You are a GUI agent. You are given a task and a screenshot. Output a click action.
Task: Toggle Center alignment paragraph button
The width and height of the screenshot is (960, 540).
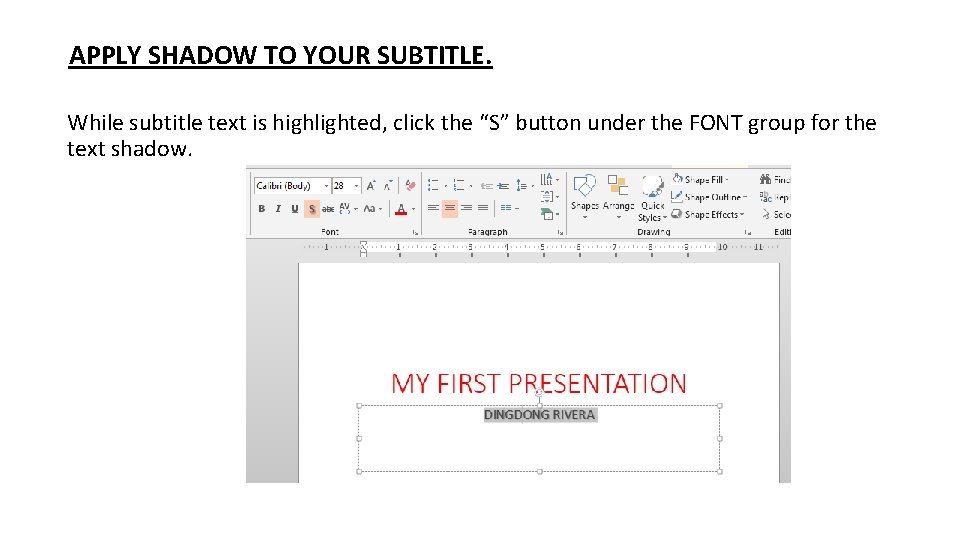(x=449, y=209)
